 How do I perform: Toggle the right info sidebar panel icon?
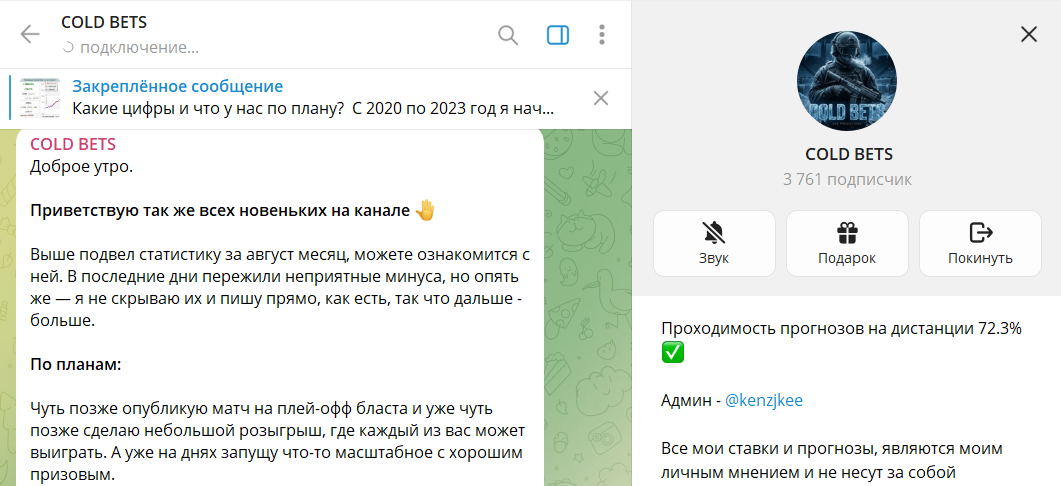click(x=558, y=35)
